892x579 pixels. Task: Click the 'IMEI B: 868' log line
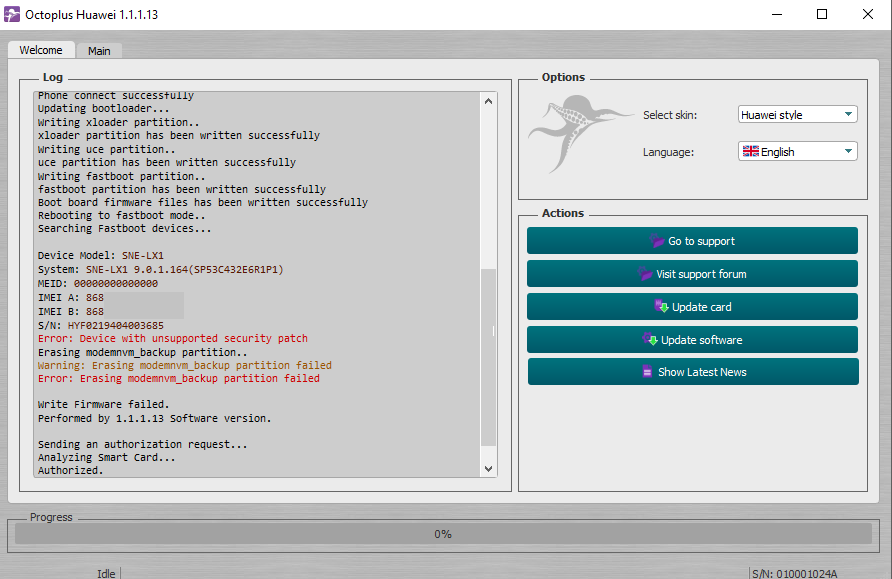pyautogui.click(x=71, y=312)
